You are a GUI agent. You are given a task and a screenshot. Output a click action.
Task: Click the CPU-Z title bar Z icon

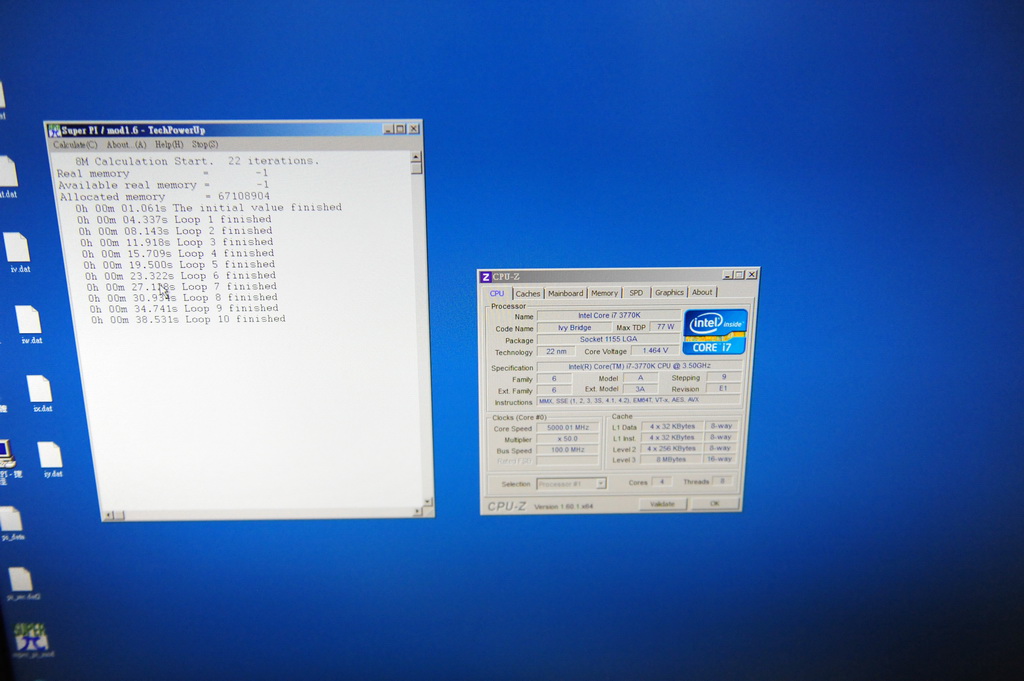coord(485,277)
